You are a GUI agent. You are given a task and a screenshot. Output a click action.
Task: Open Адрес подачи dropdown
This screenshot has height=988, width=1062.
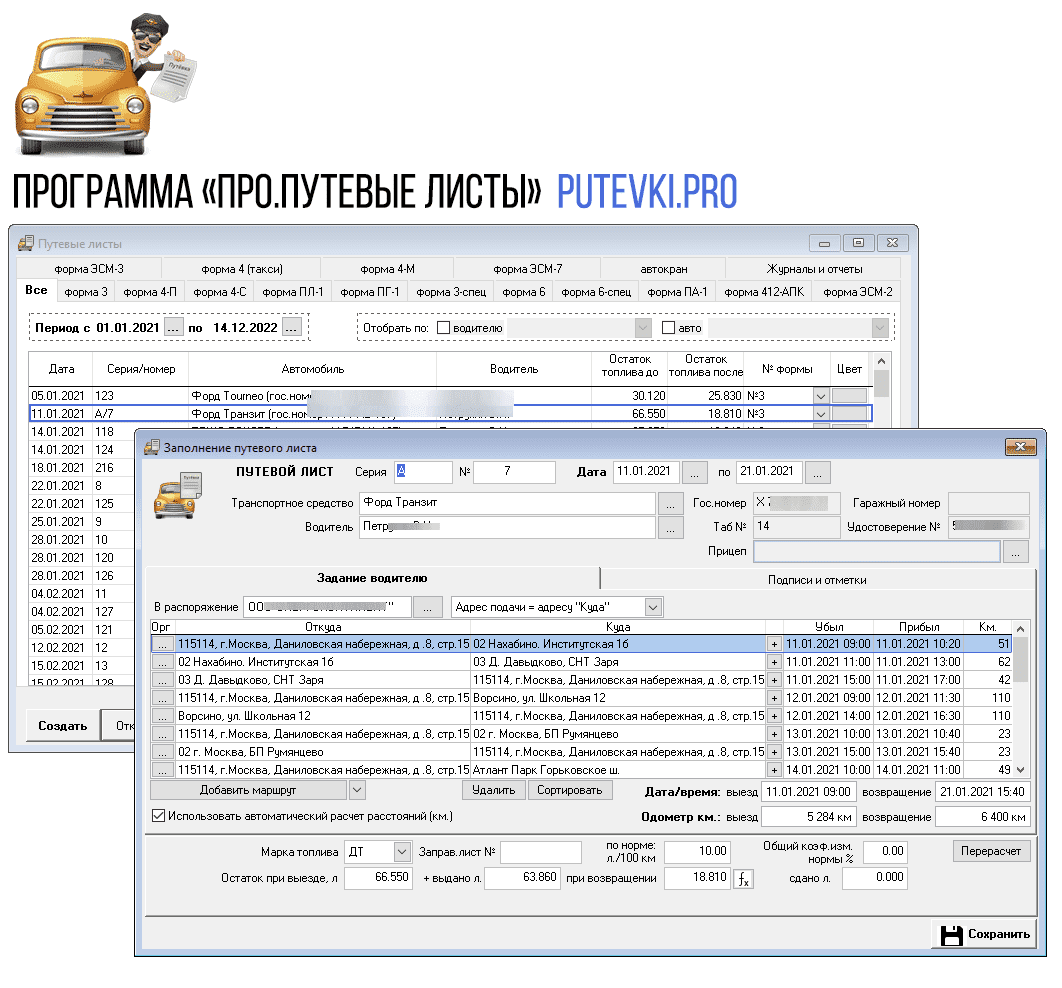click(653, 607)
